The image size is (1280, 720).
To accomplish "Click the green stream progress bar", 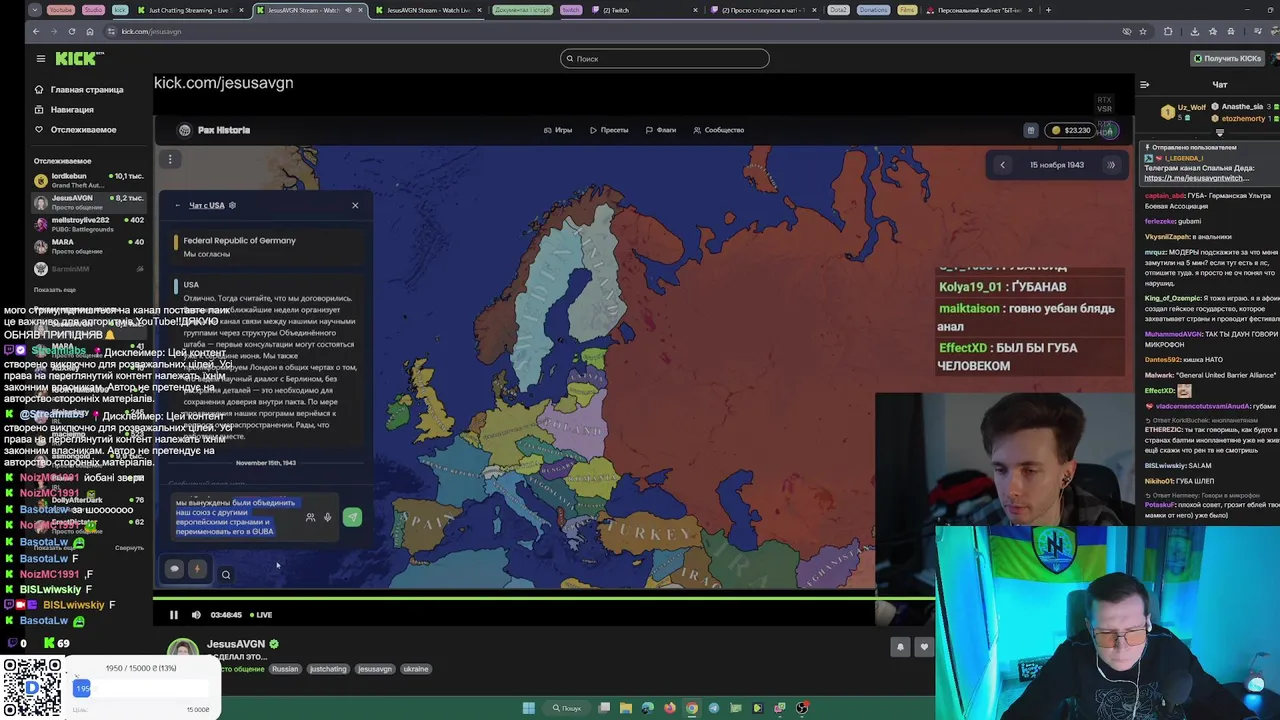I will click(x=544, y=598).
